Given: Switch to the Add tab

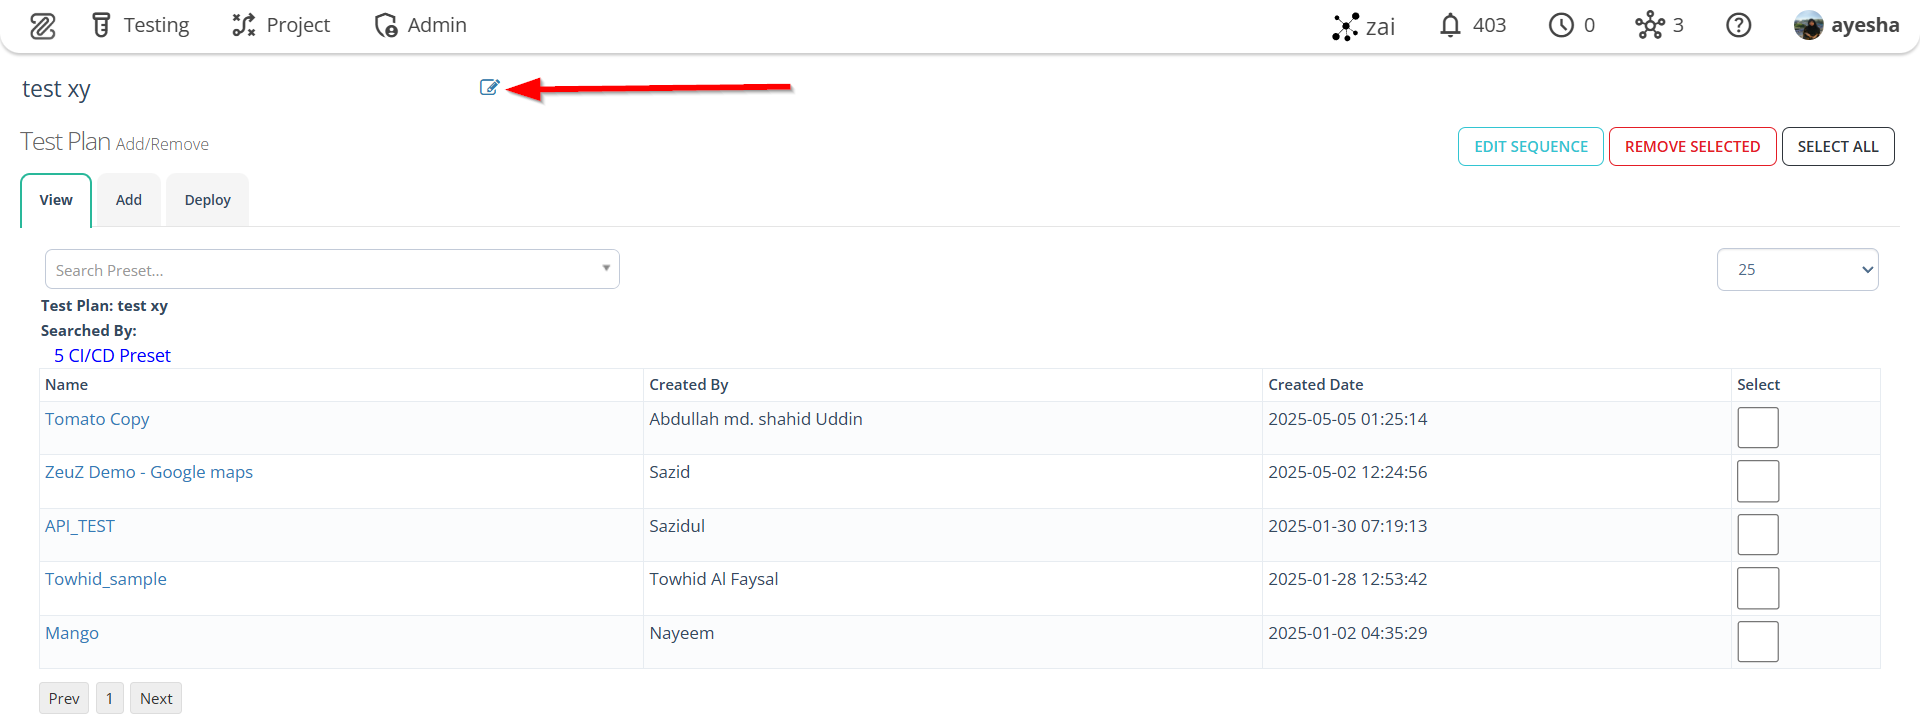Looking at the screenshot, I should coord(129,200).
